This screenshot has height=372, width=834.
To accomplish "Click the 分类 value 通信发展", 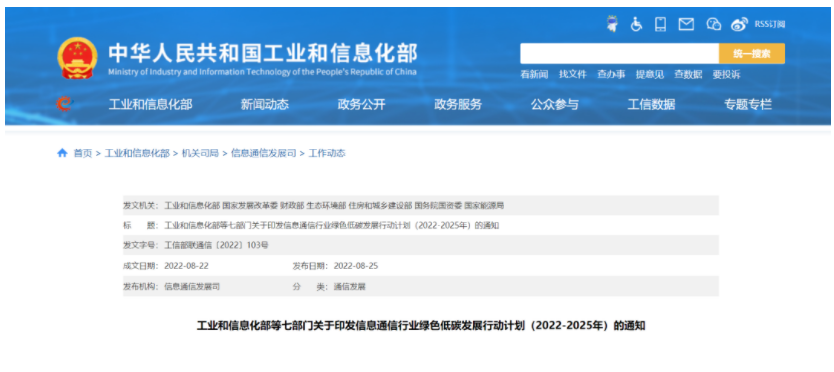I will pyautogui.click(x=349, y=286).
